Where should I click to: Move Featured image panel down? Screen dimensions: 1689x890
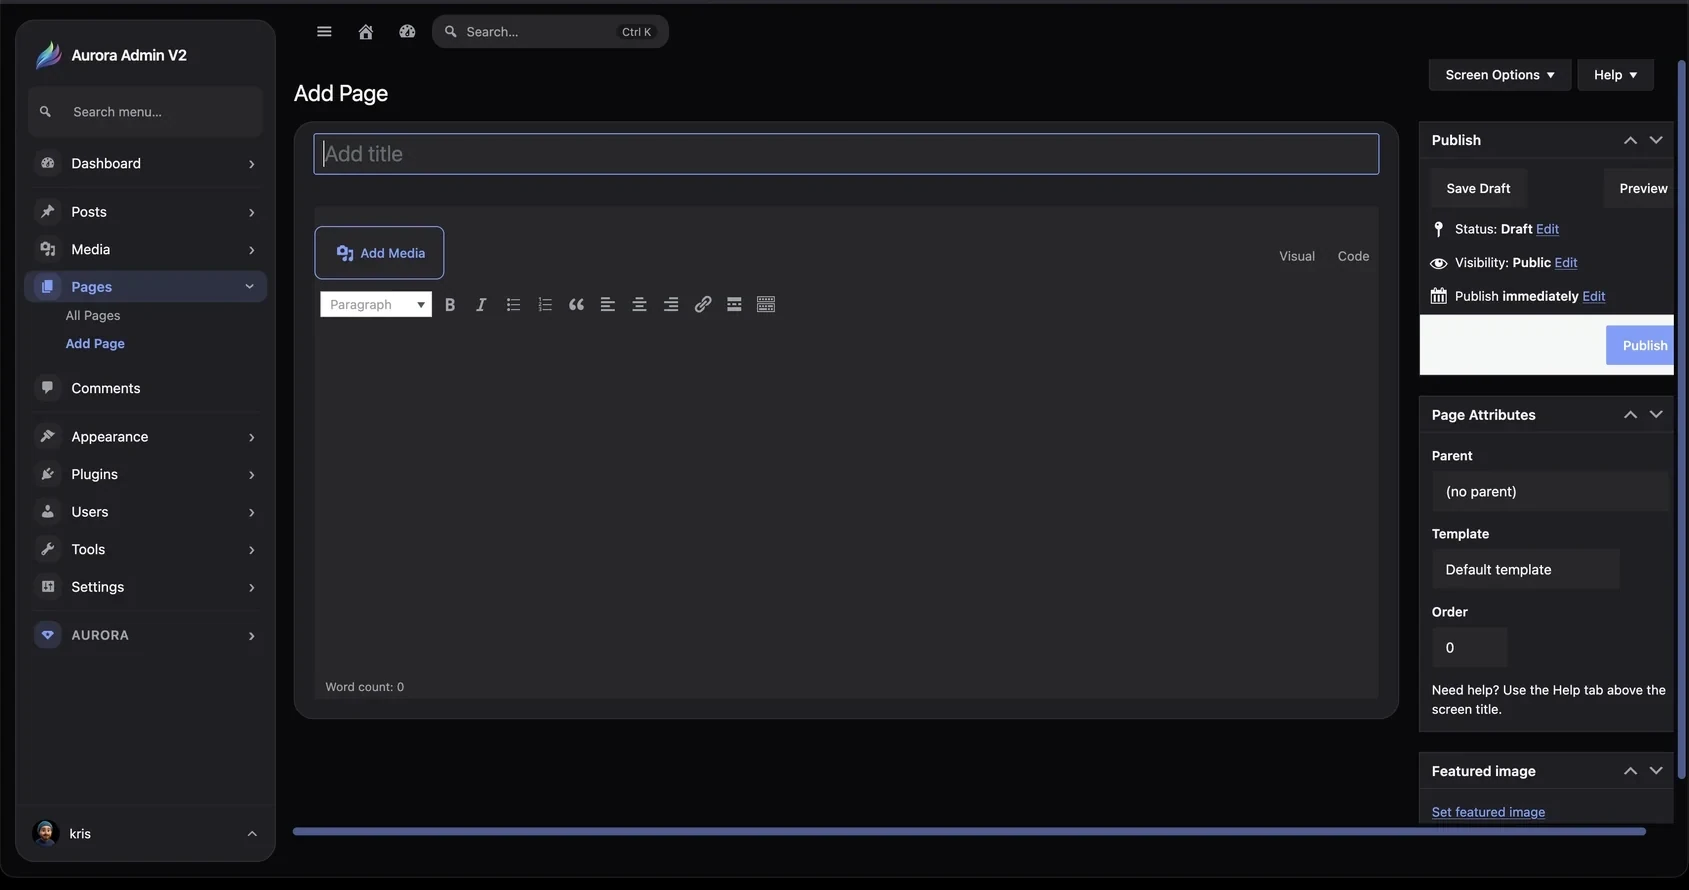pos(1656,771)
